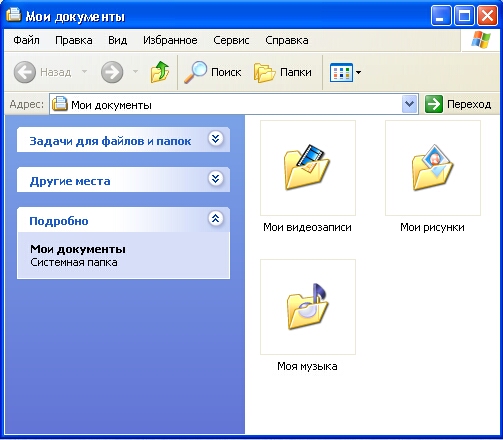Open the Views dropdown arrow
Viewport: 503px width, 440px height.
coord(358,72)
